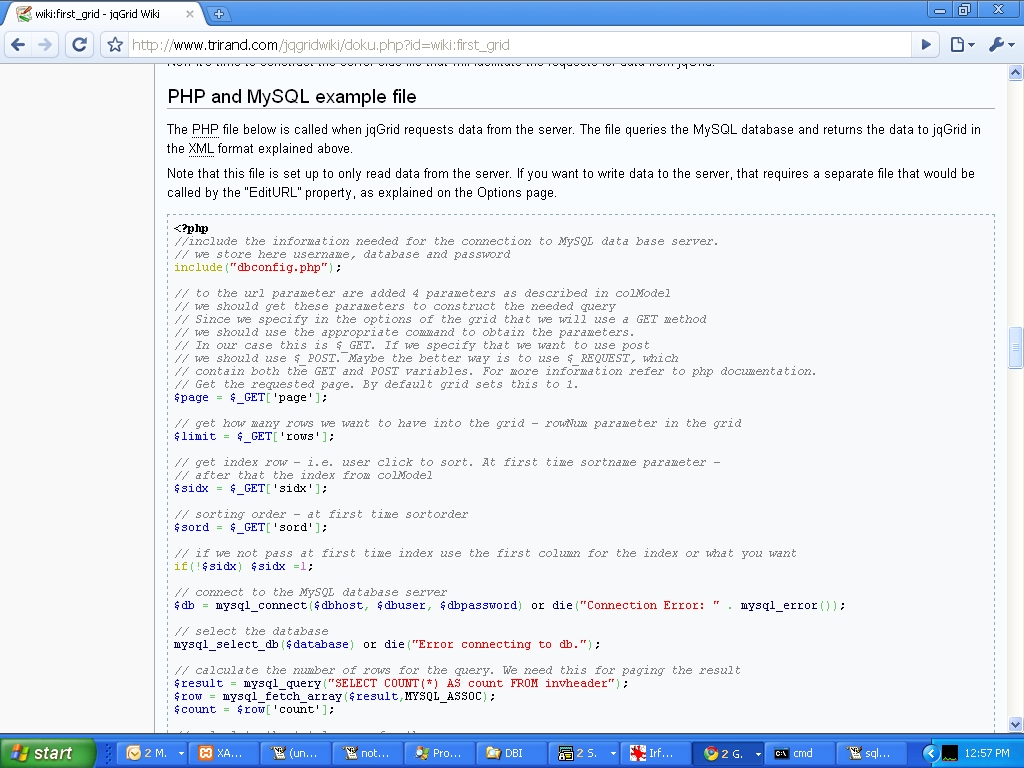Open the page control menu icon
Viewport: 1024px width, 768px height.
click(x=962, y=44)
